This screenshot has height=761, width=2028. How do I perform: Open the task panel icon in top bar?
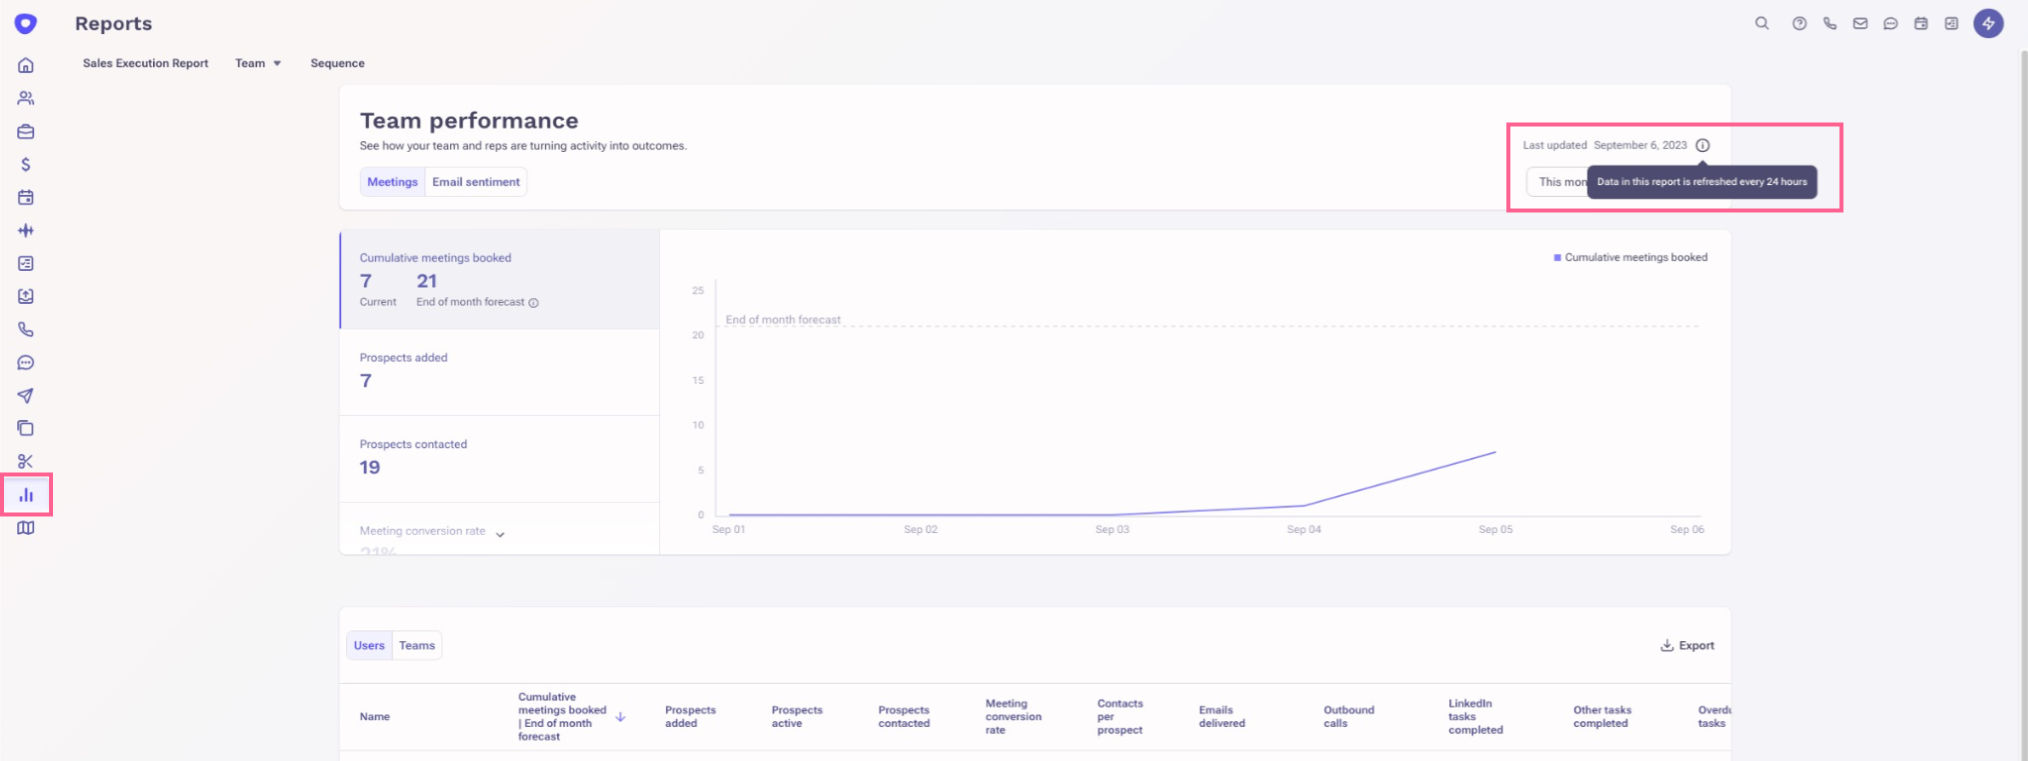[x=1951, y=23]
